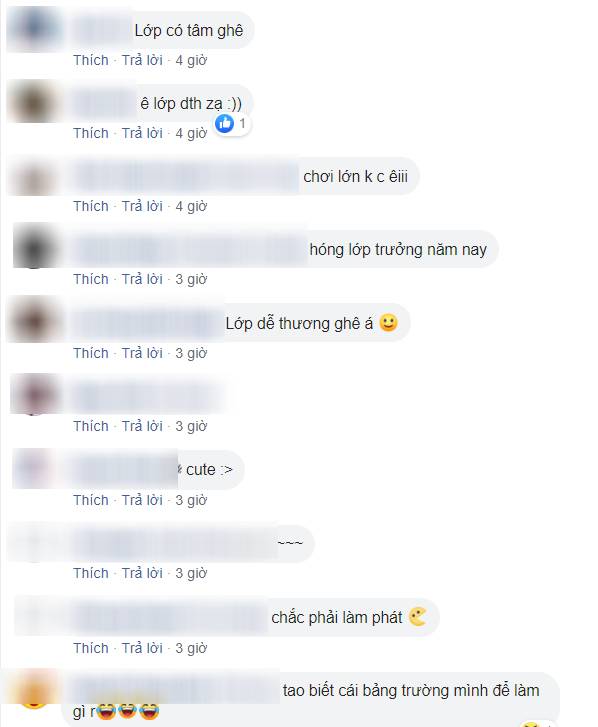Reply to the '~~~' comment

coord(142,573)
